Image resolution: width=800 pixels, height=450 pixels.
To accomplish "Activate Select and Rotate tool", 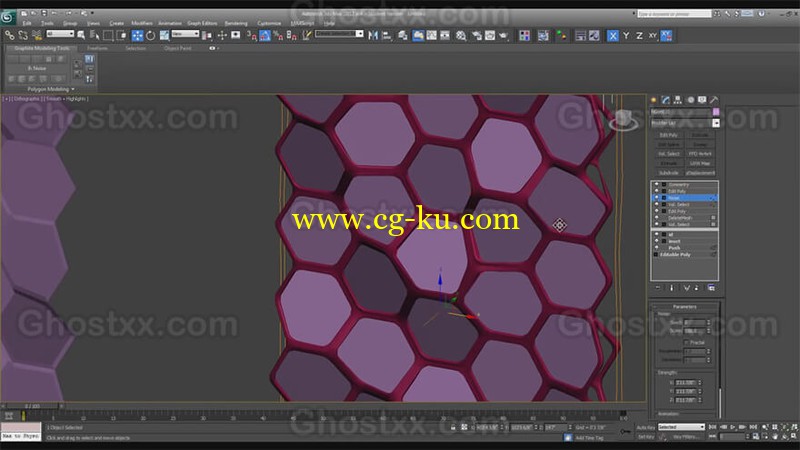I will [x=151, y=35].
